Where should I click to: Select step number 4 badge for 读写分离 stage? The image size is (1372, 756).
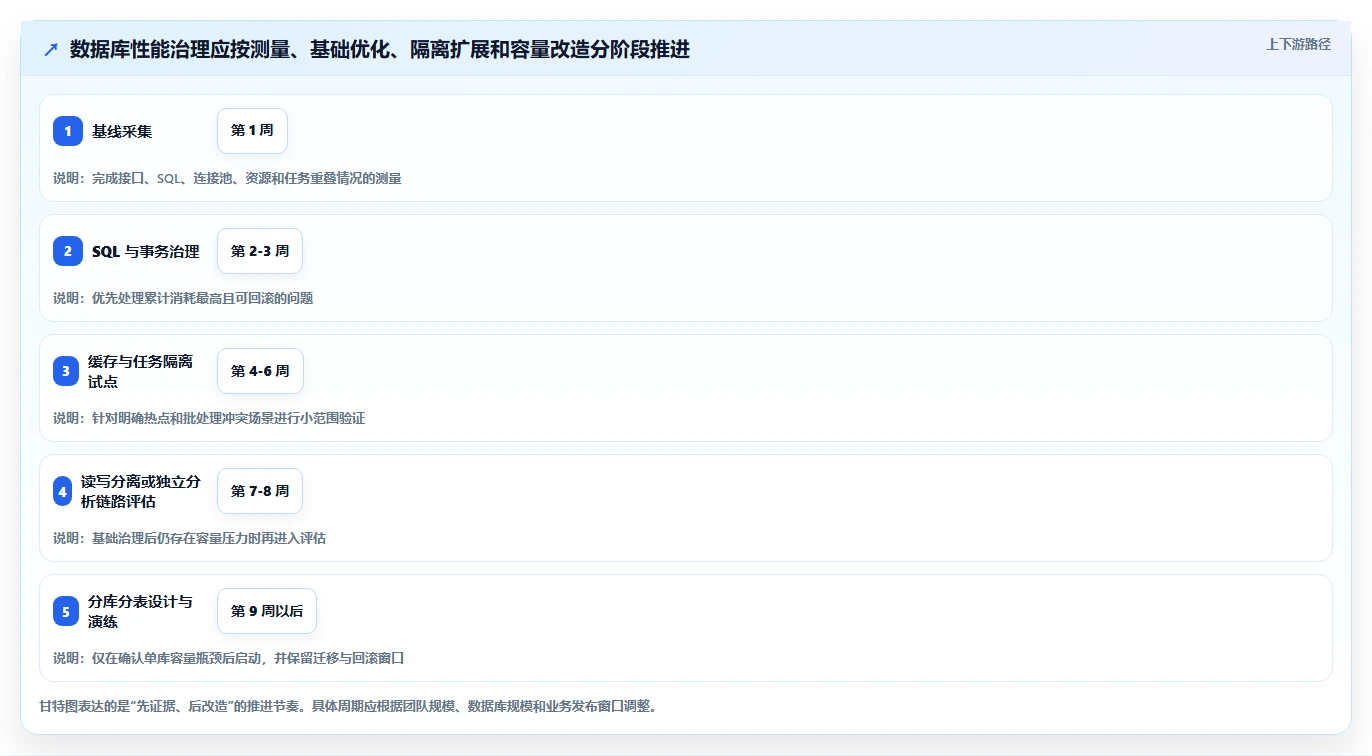click(x=63, y=491)
